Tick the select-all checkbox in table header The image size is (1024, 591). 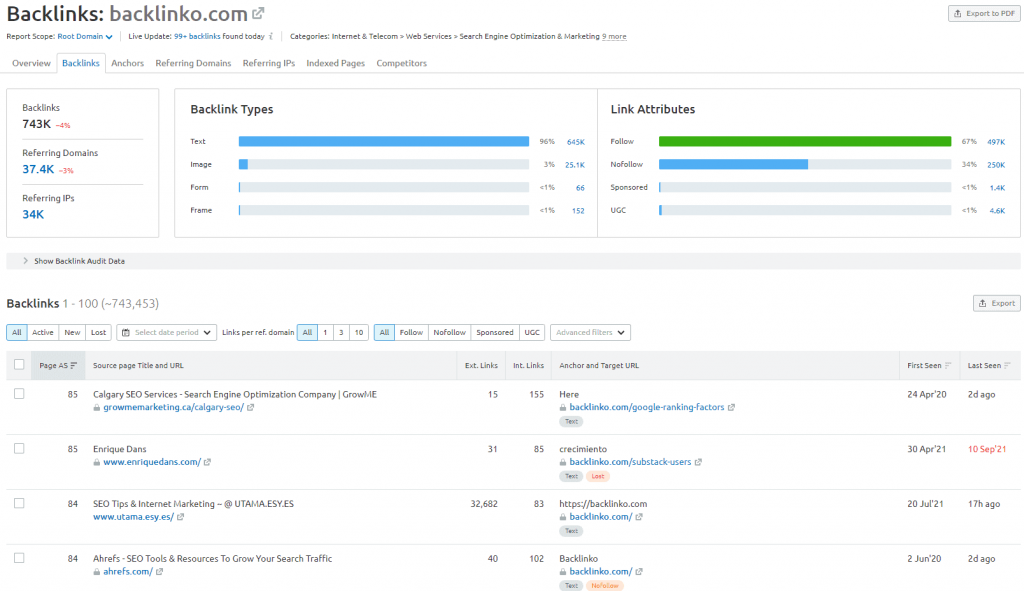pos(19,365)
